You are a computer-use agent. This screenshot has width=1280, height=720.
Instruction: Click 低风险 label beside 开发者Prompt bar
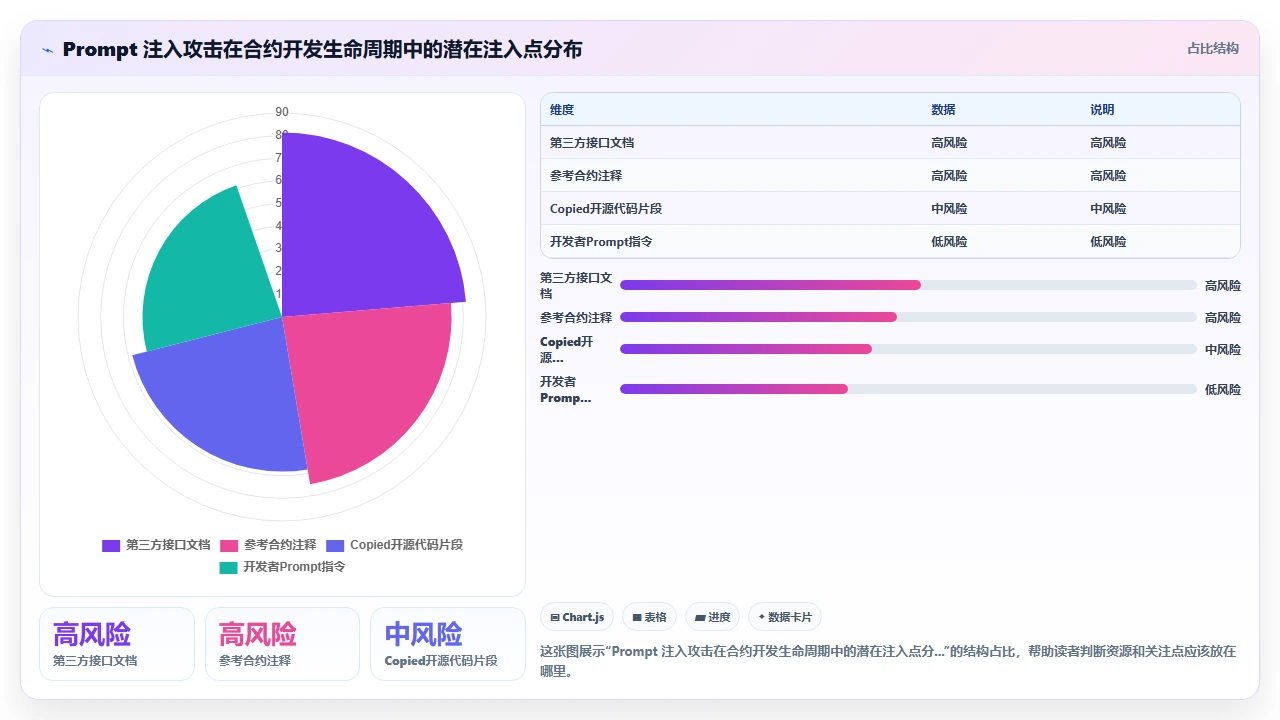pyautogui.click(x=1222, y=389)
